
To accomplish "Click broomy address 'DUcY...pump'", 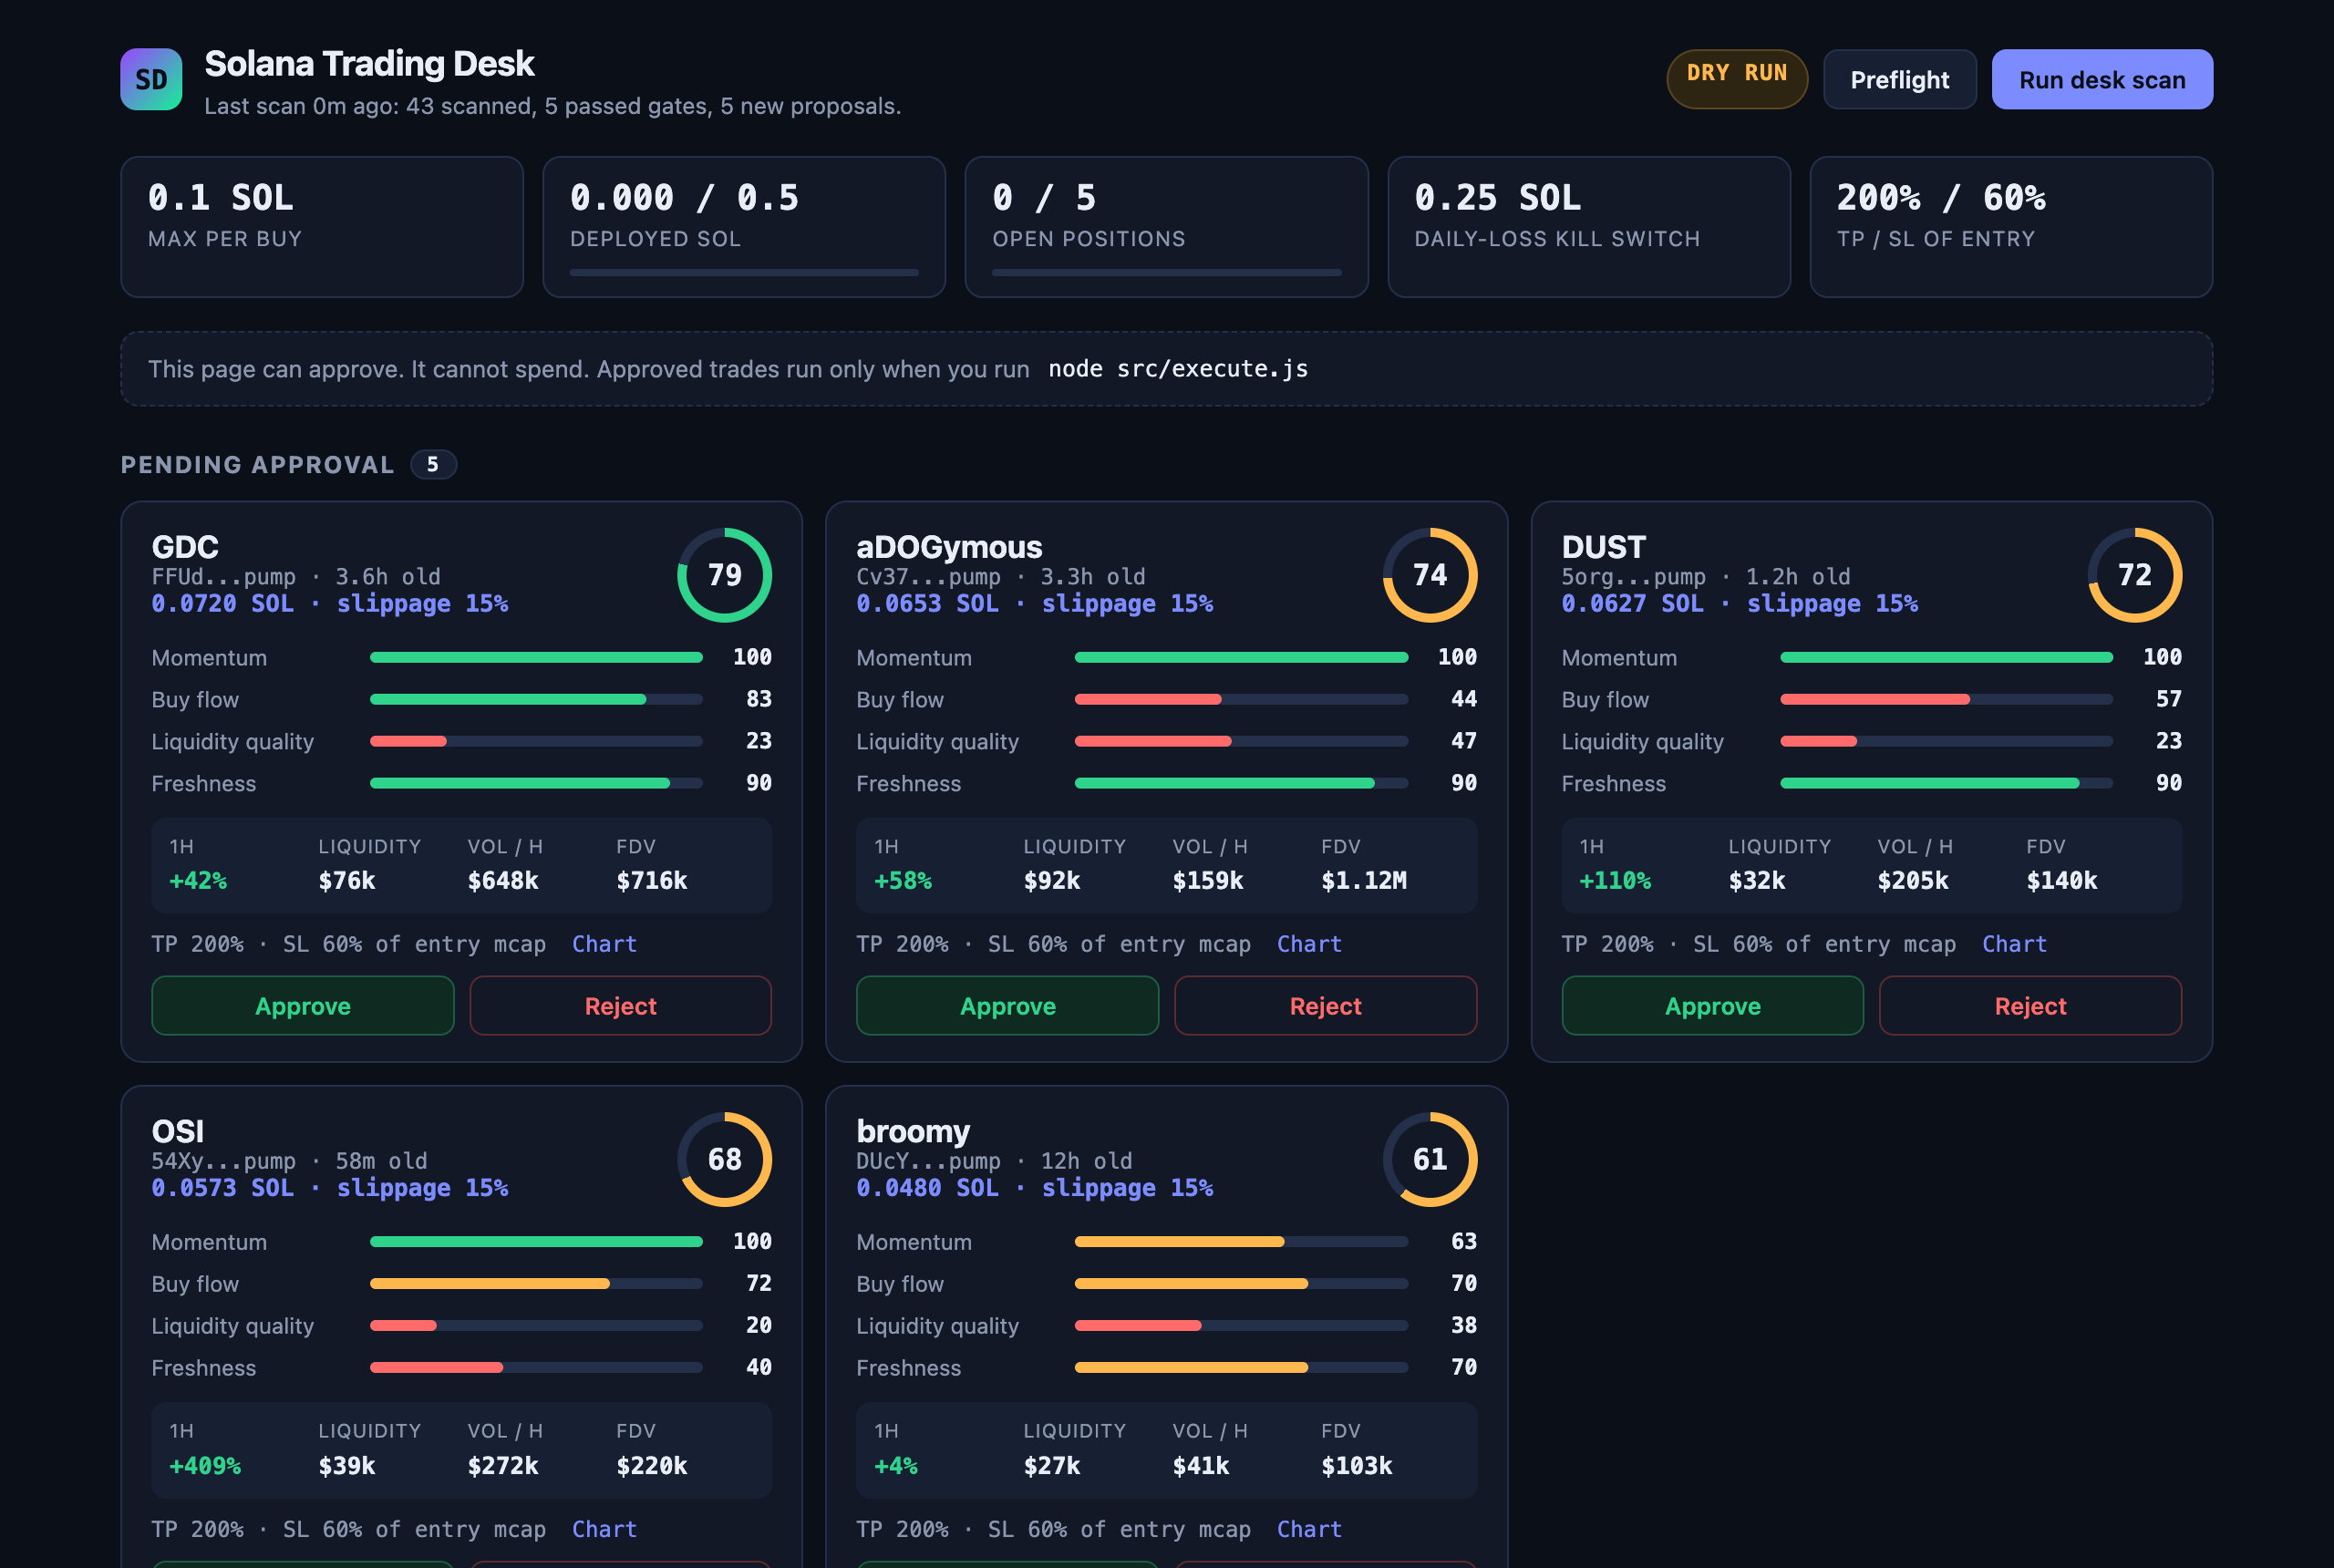I will tap(929, 1160).
